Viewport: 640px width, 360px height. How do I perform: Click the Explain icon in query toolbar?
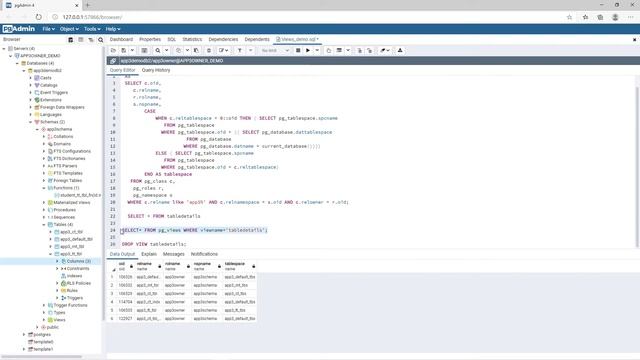point(329,50)
